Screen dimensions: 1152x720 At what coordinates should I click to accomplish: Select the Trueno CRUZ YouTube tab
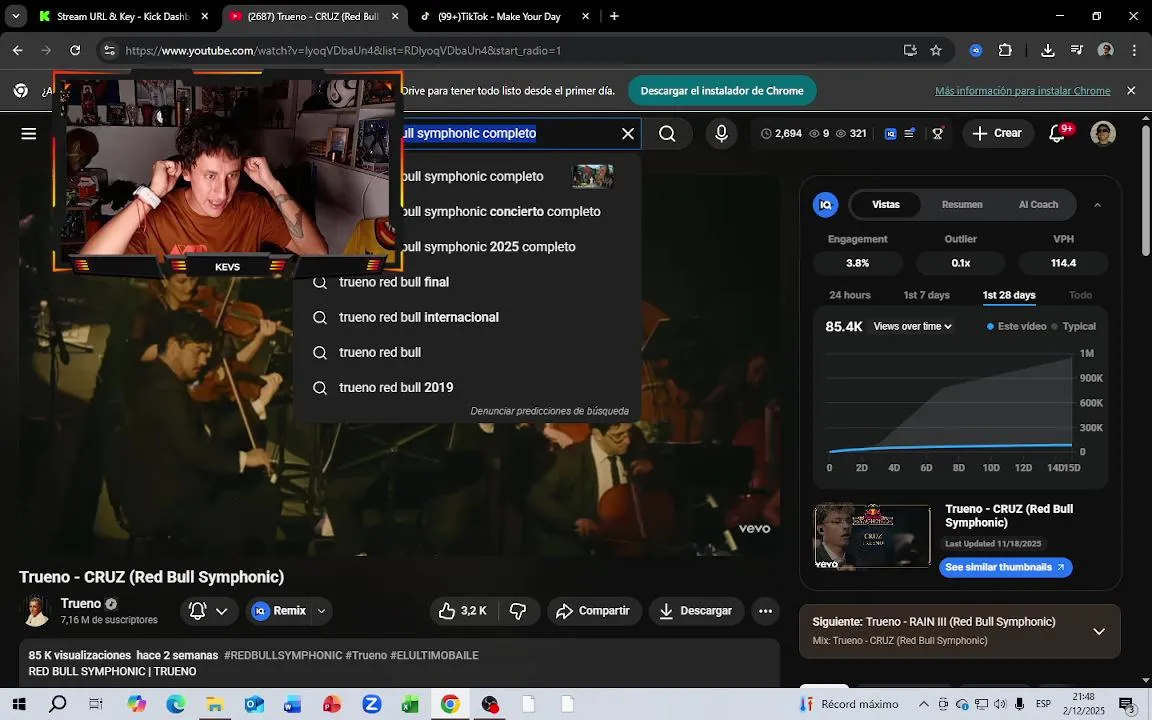coord(314,16)
